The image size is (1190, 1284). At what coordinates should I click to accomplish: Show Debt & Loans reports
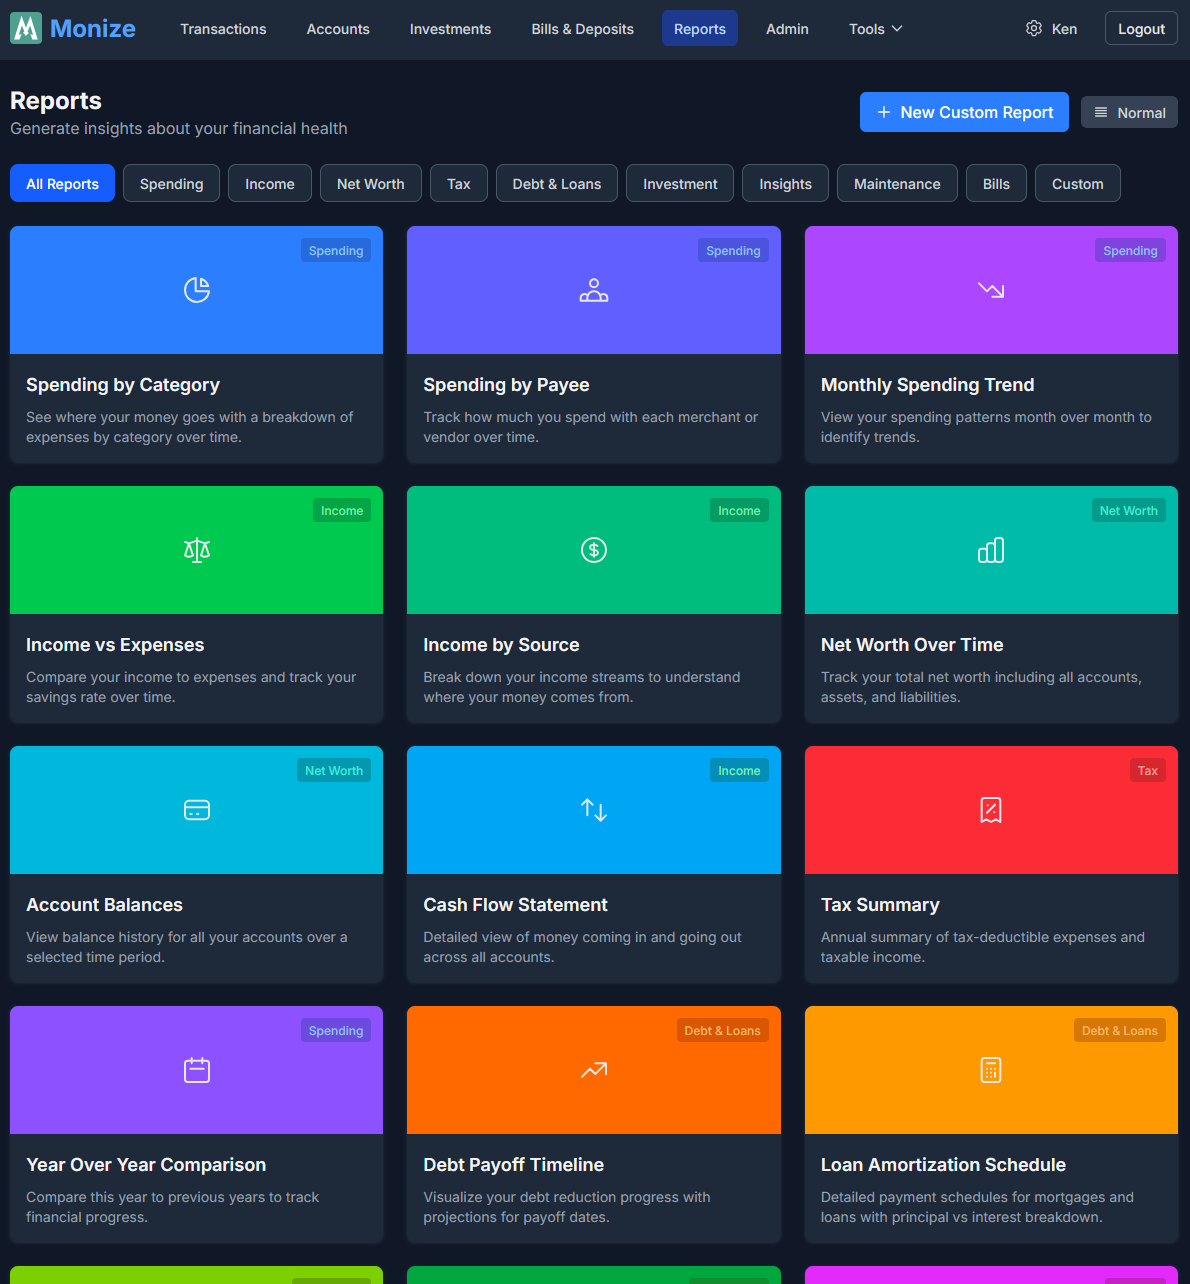[557, 183]
